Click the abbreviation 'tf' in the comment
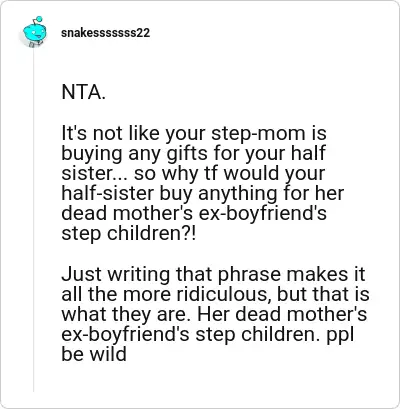 click(x=211, y=174)
